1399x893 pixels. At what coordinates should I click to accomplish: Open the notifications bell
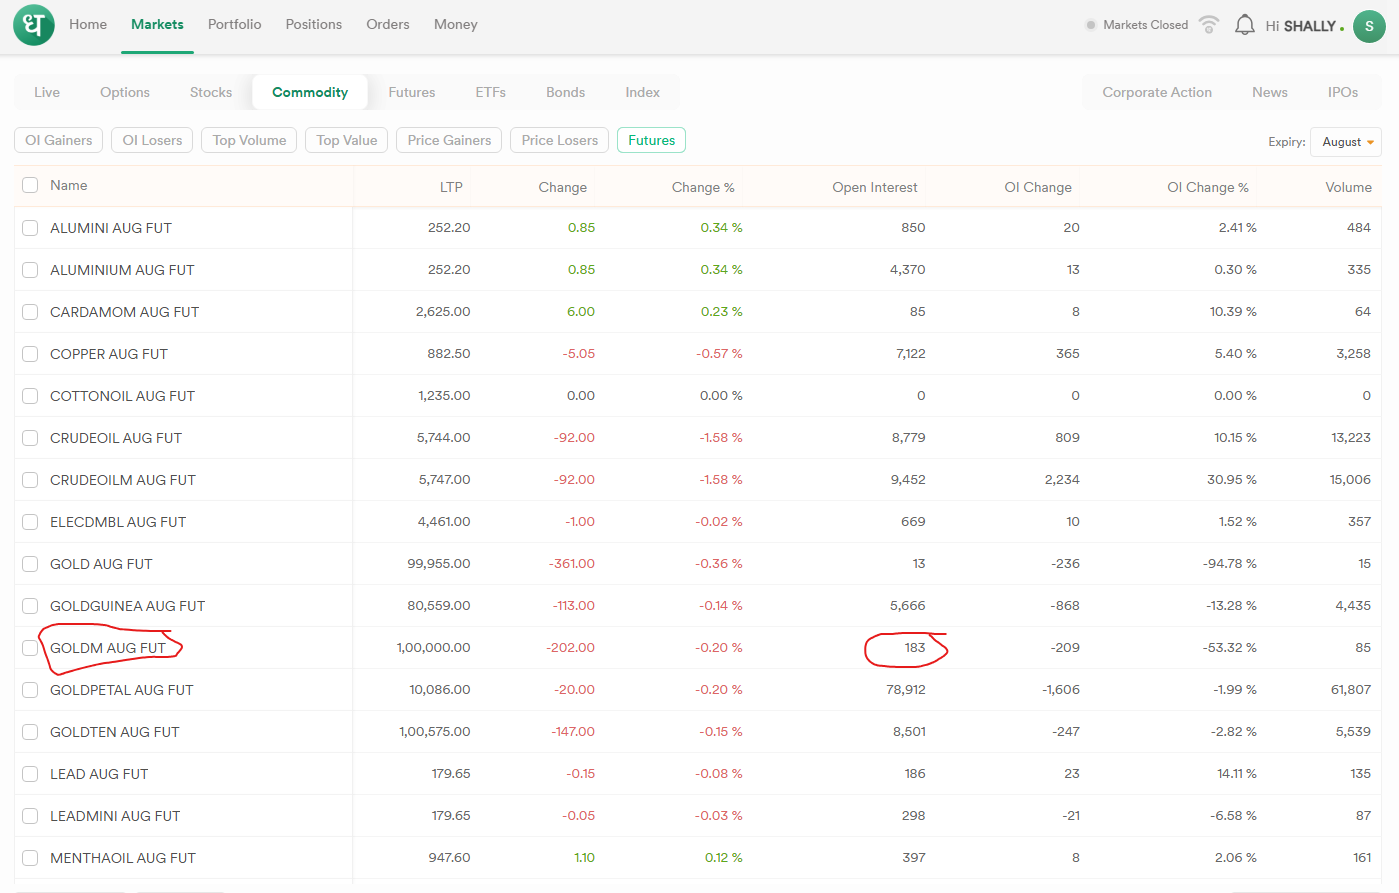click(x=1244, y=25)
